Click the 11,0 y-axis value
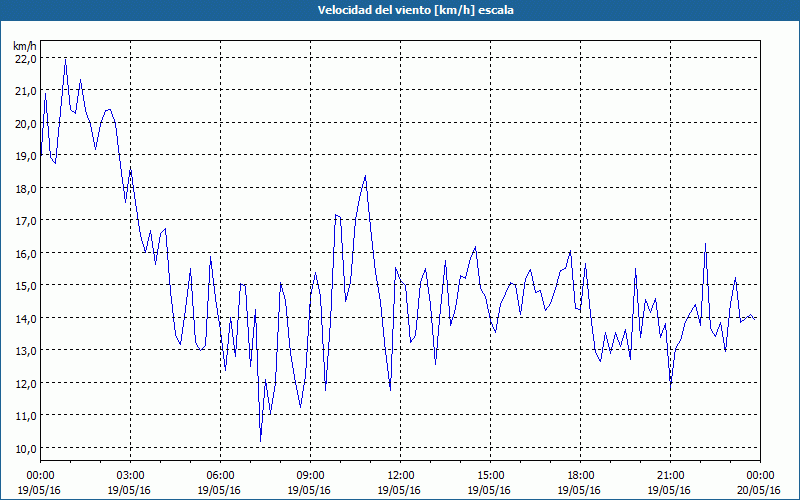Image resolution: width=800 pixels, height=500 pixels. (26, 416)
